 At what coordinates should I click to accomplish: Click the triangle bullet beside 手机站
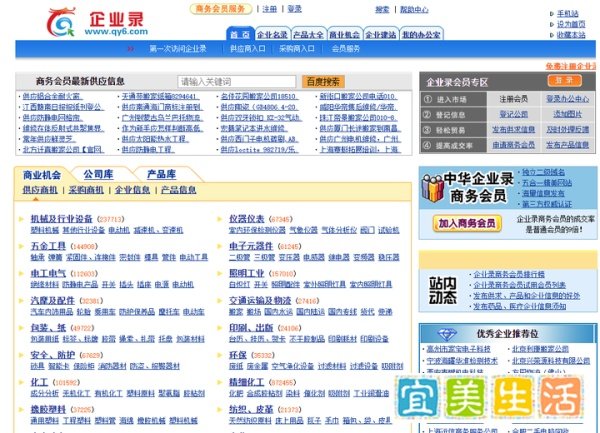click(x=551, y=14)
